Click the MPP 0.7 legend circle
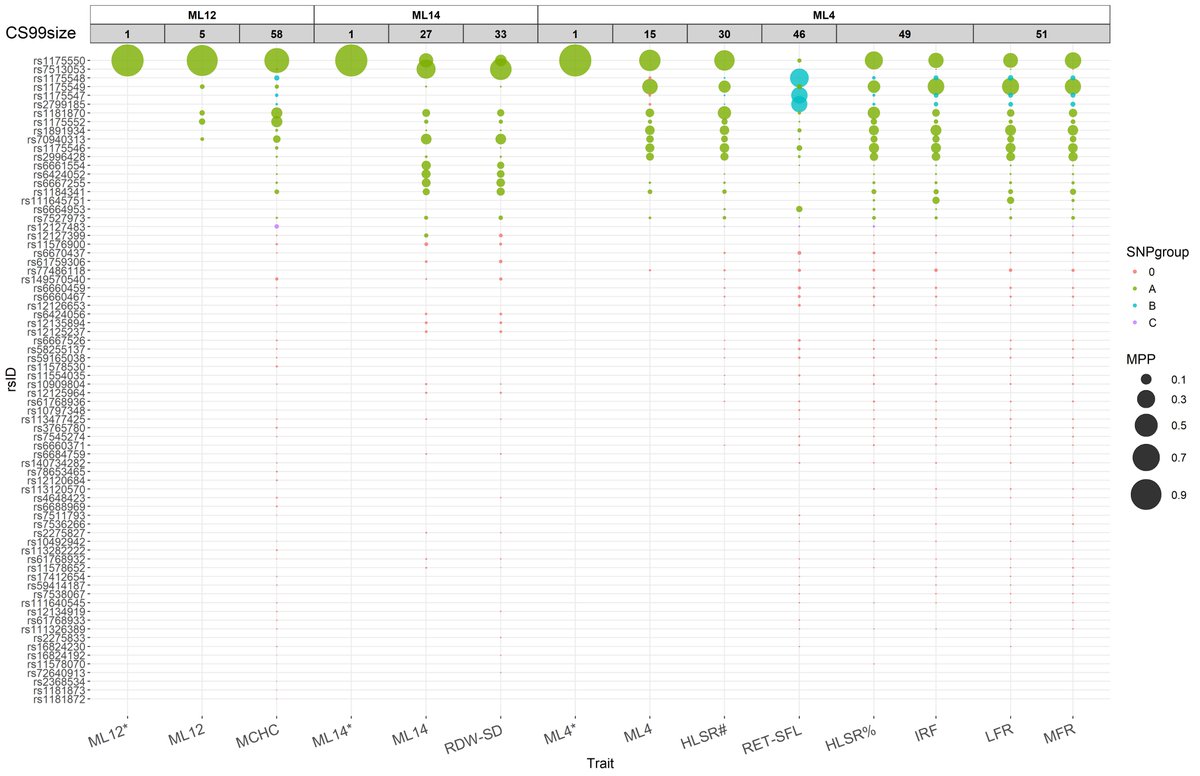 (x=1145, y=458)
